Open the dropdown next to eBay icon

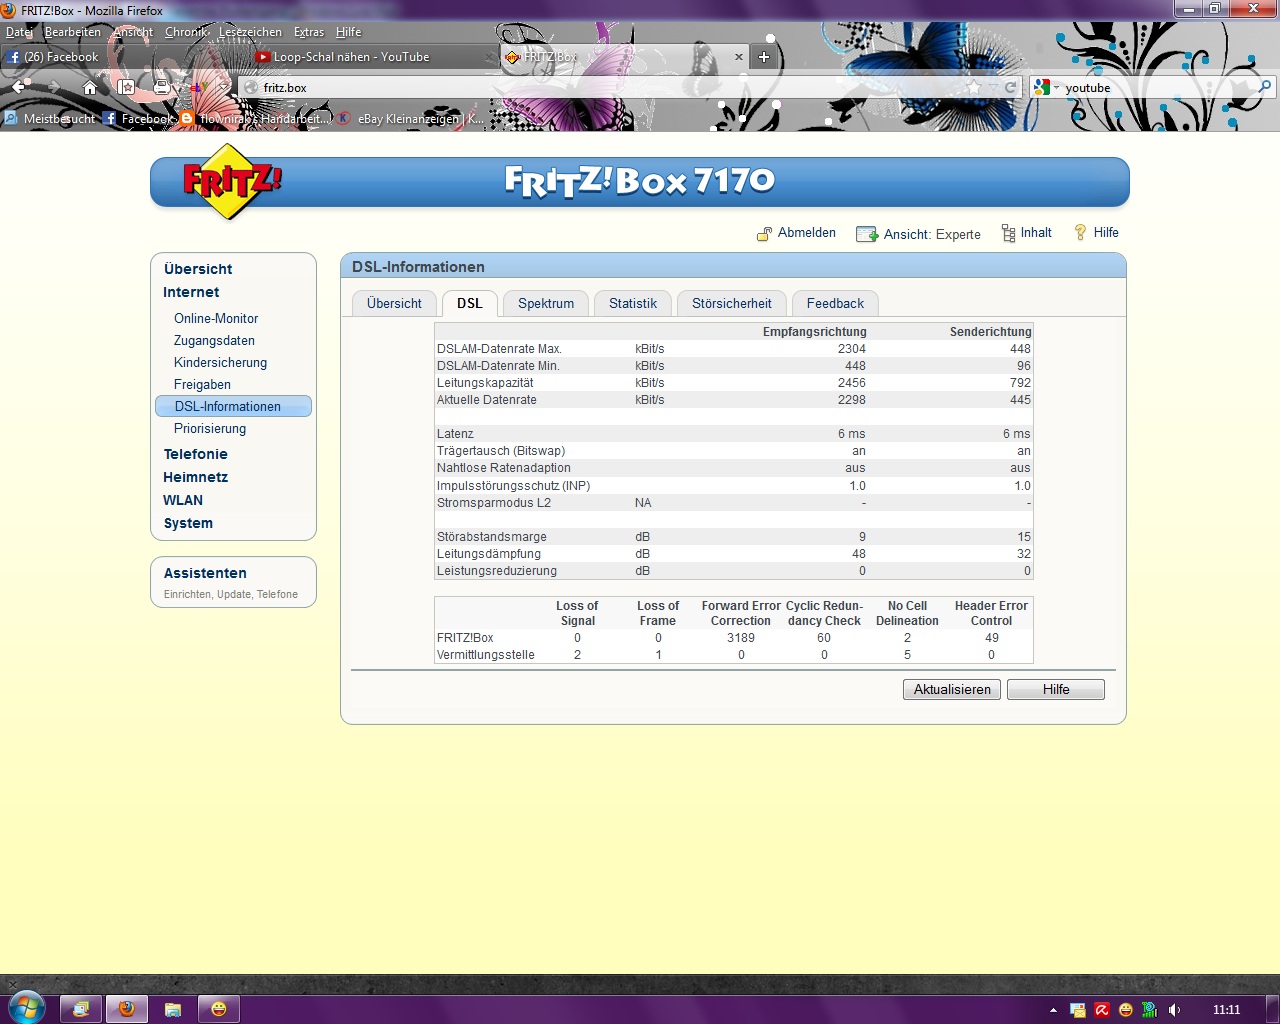click(224, 87)
